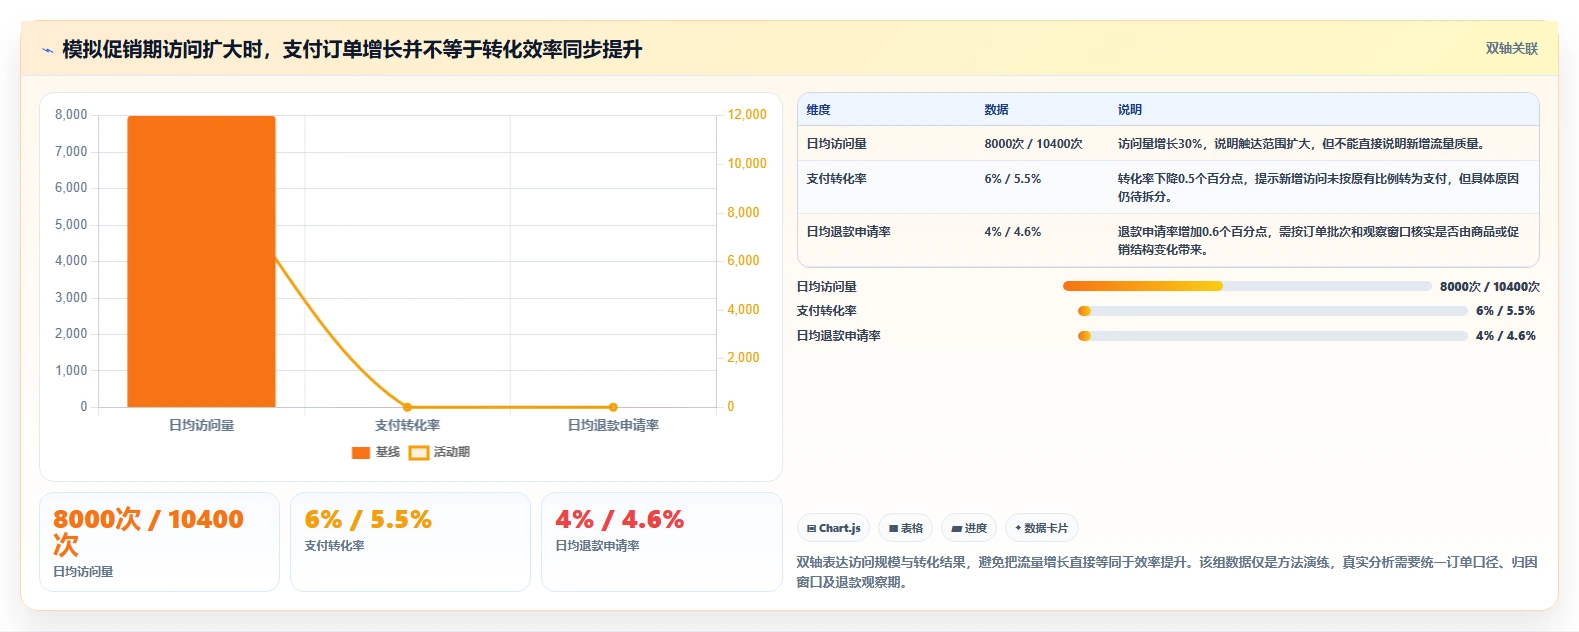
Task: Click progress value 6% / 5.5% on right
Action: pyautogui.click(x=1505, y=311)
